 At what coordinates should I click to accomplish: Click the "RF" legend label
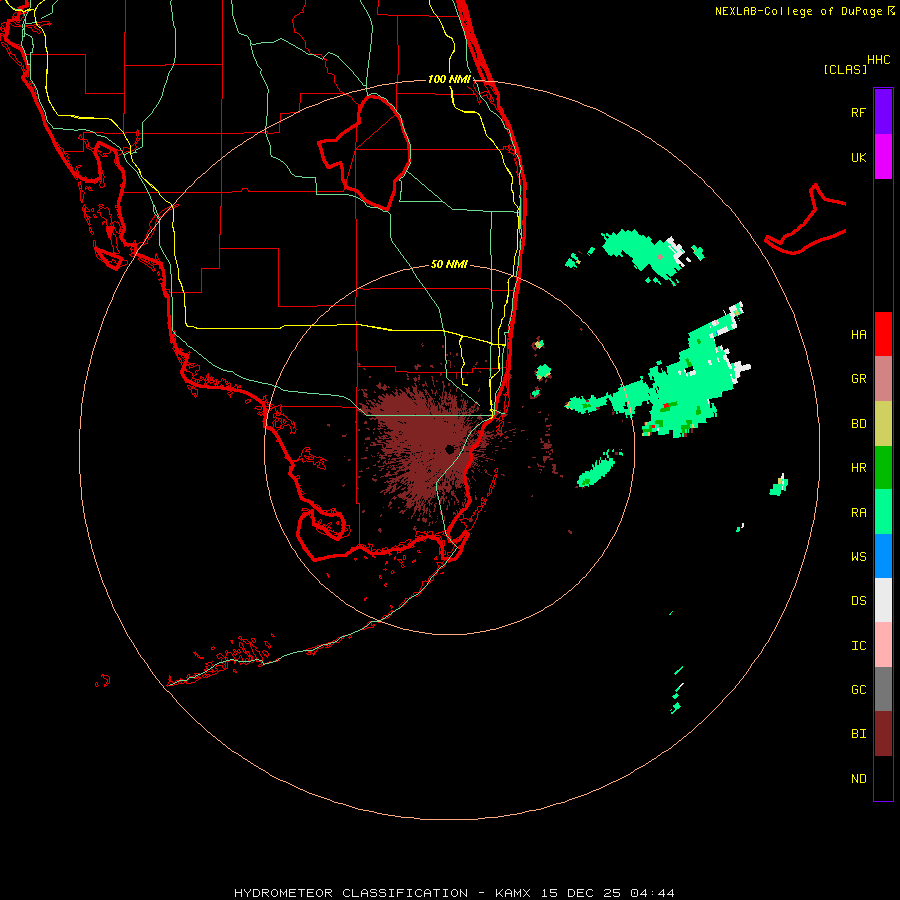pos(858,112)
